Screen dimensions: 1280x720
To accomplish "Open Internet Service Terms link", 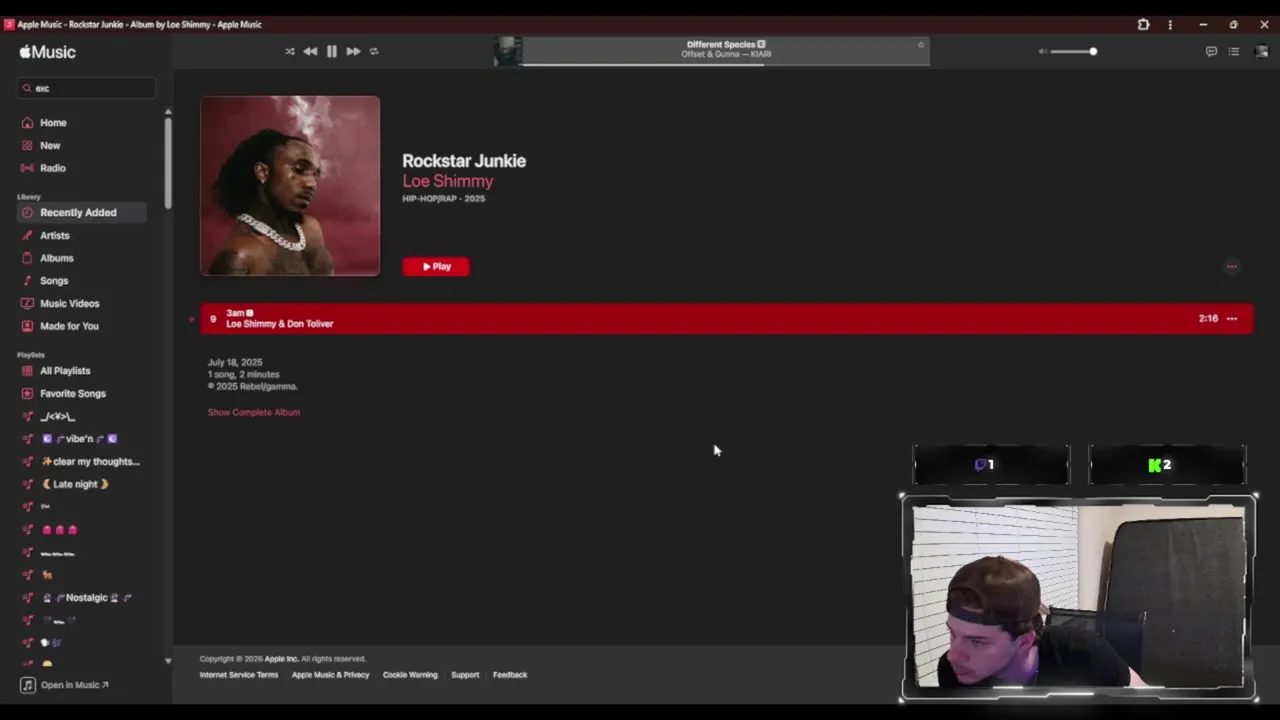I will 239,675.
